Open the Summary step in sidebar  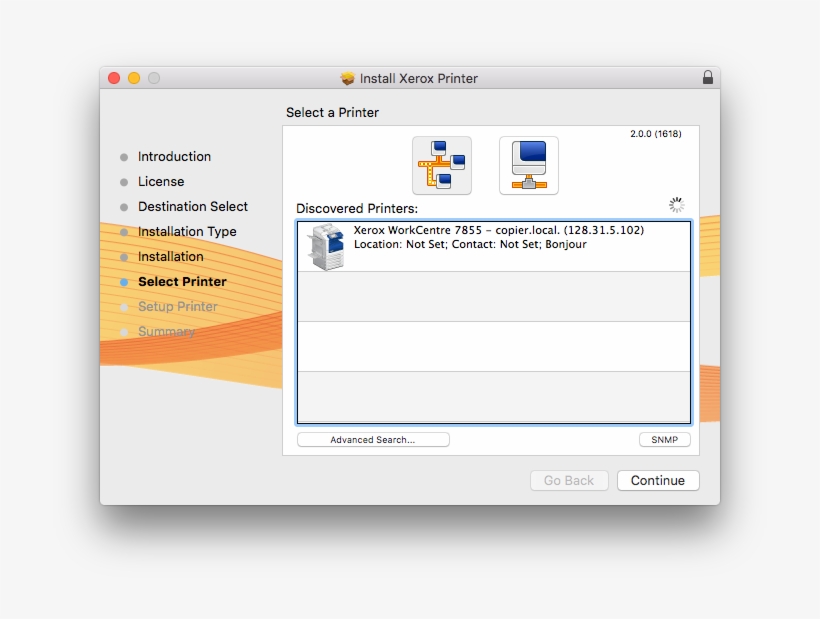(x=166, y=332)
